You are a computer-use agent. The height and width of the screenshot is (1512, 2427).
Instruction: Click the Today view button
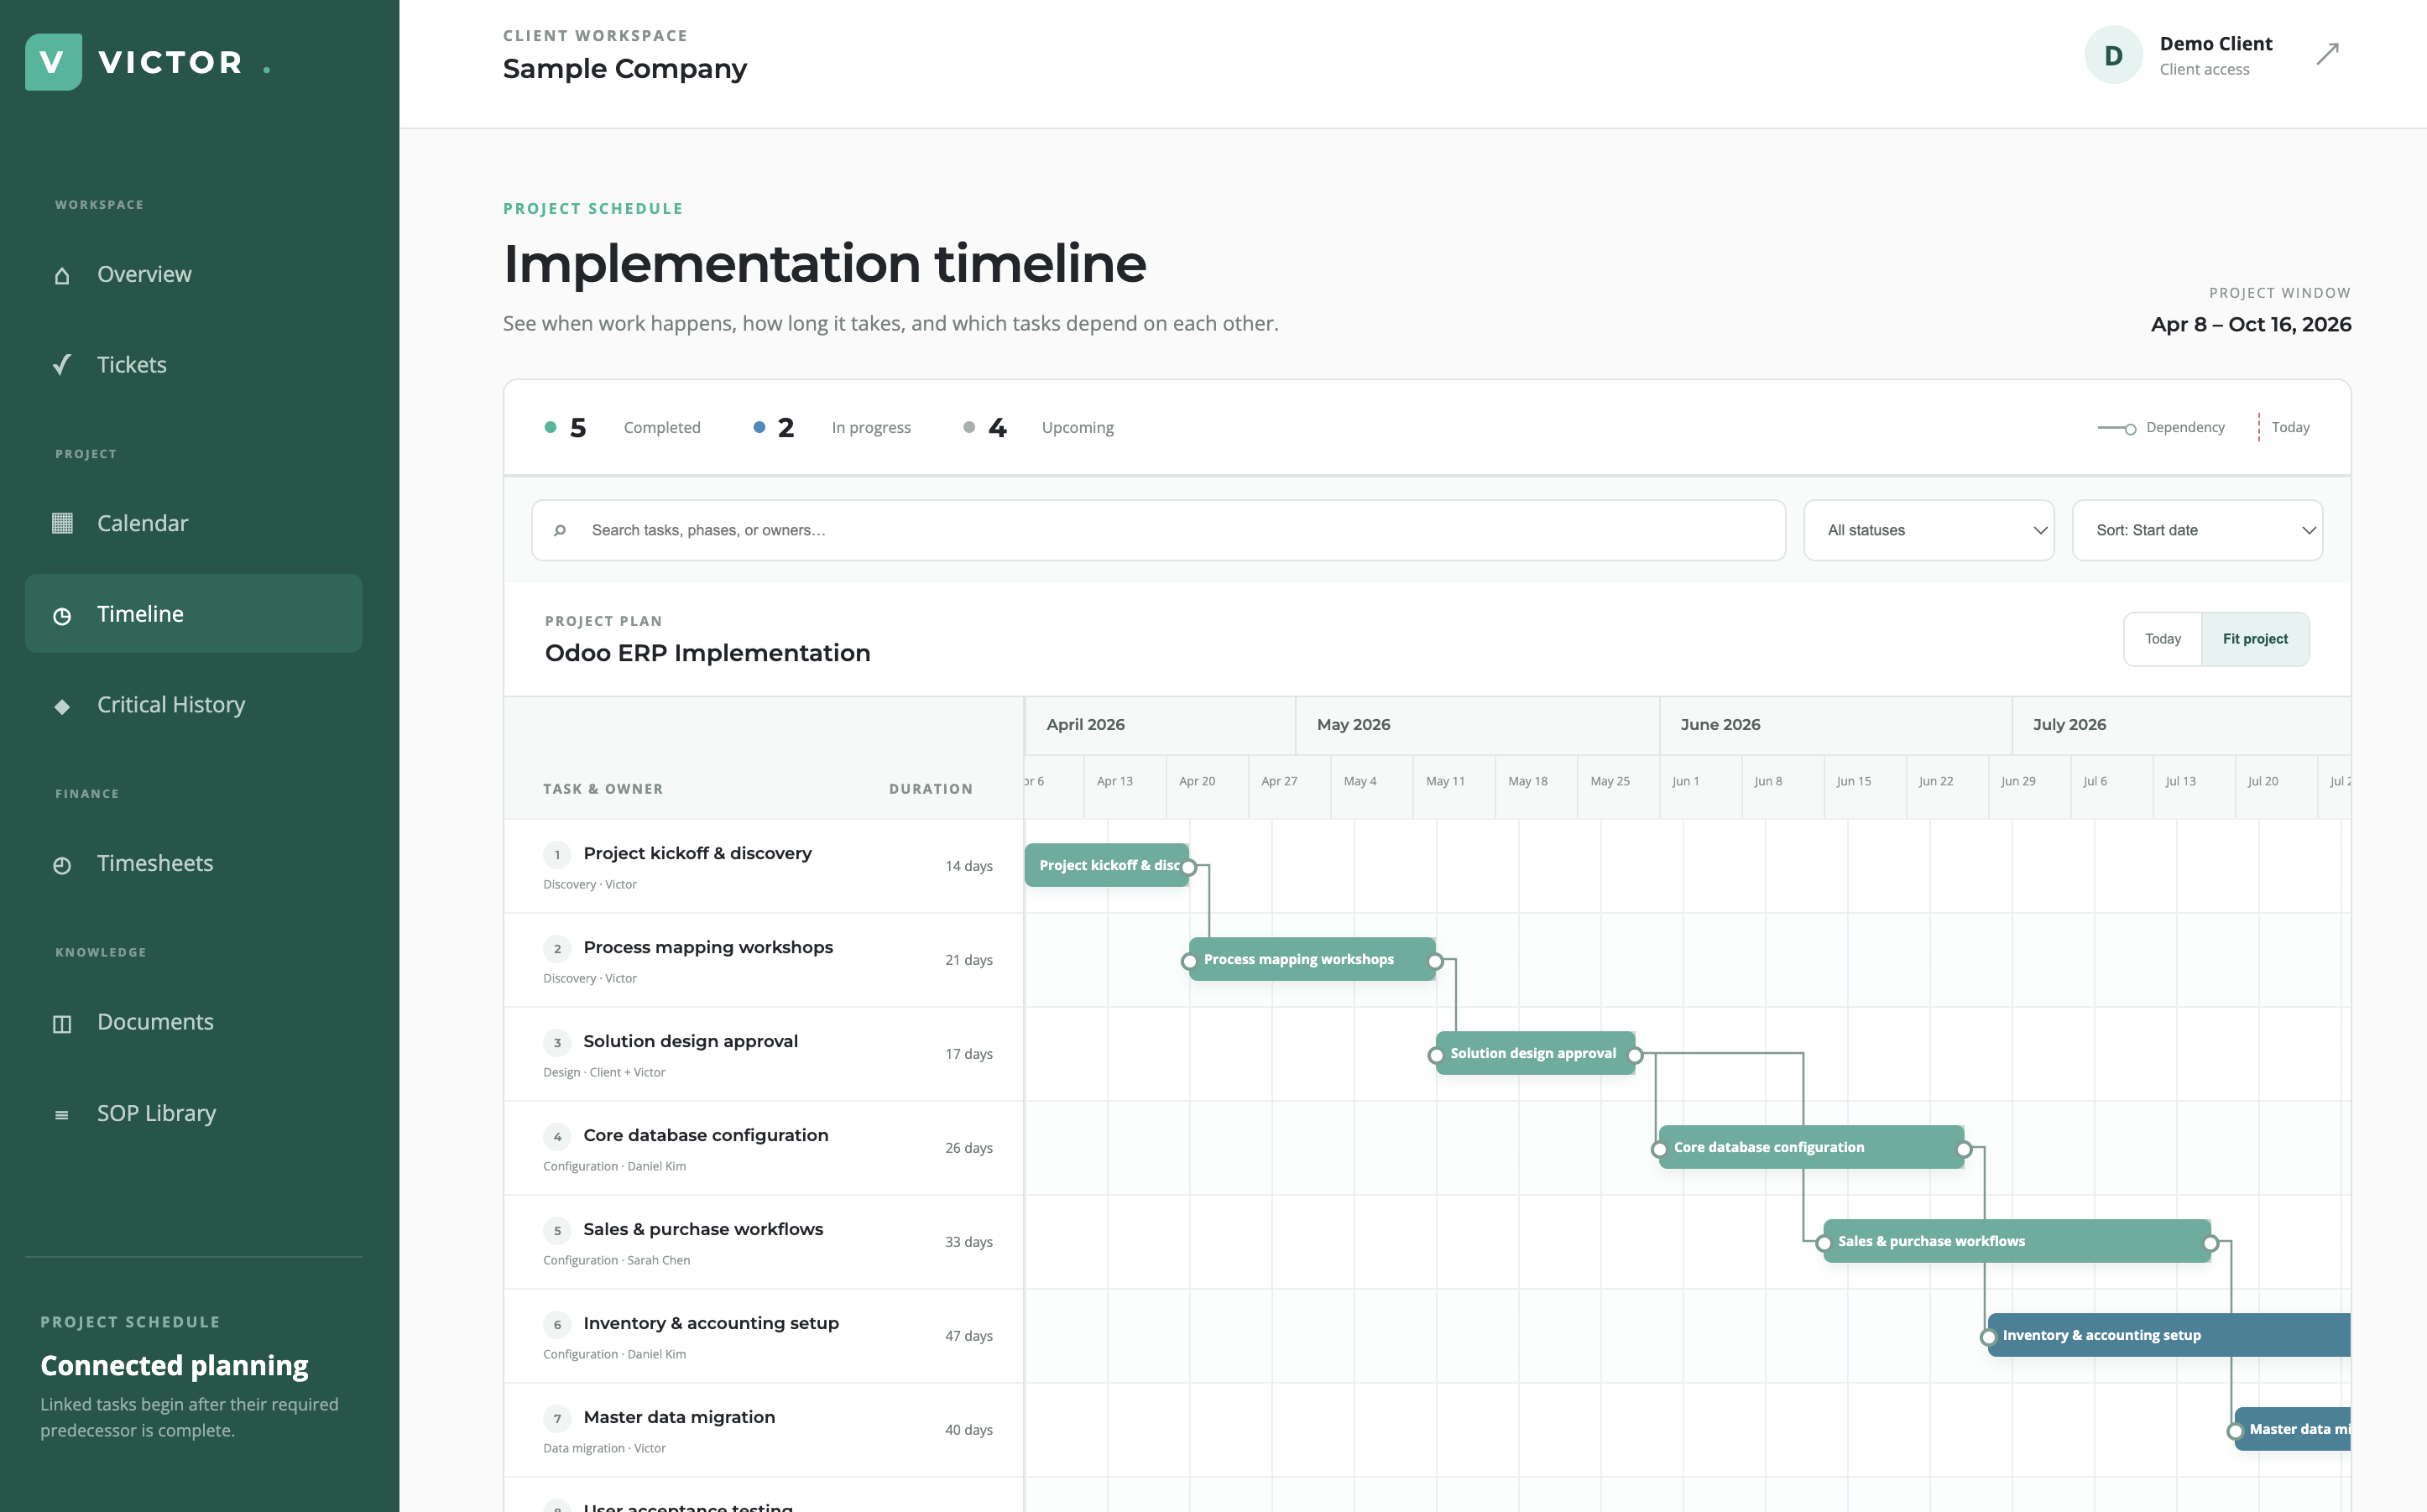pos(2162,639)
